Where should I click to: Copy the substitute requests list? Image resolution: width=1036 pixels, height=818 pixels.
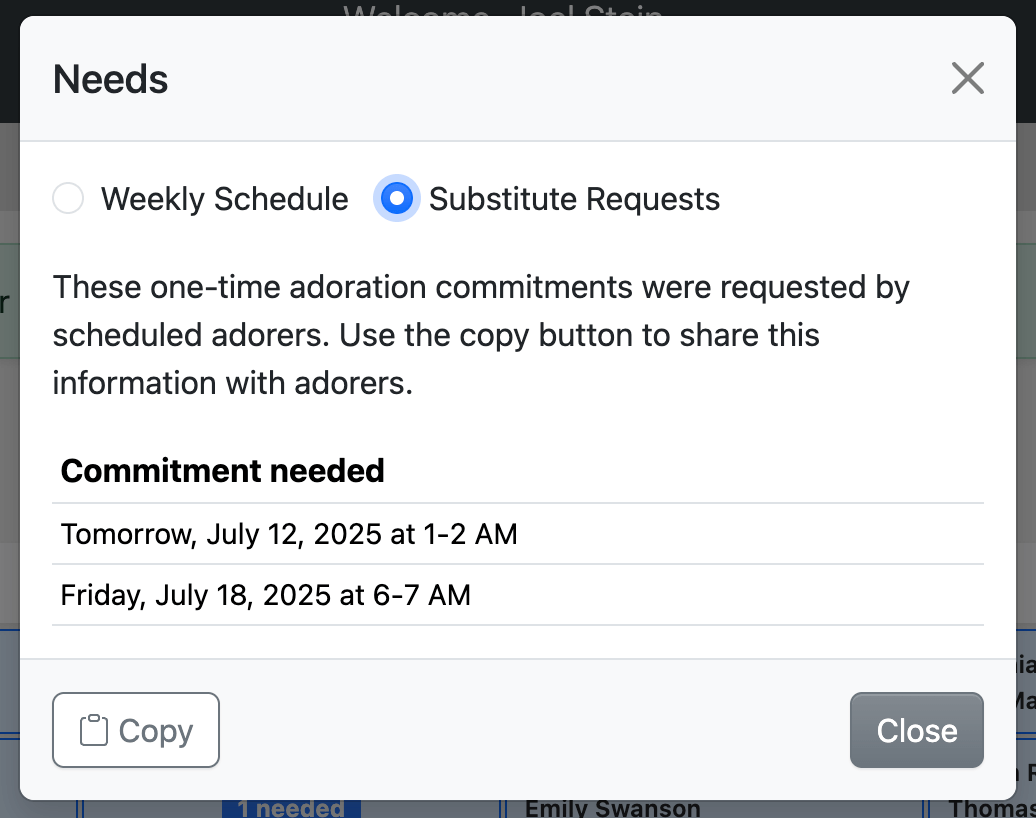(135, 730)
